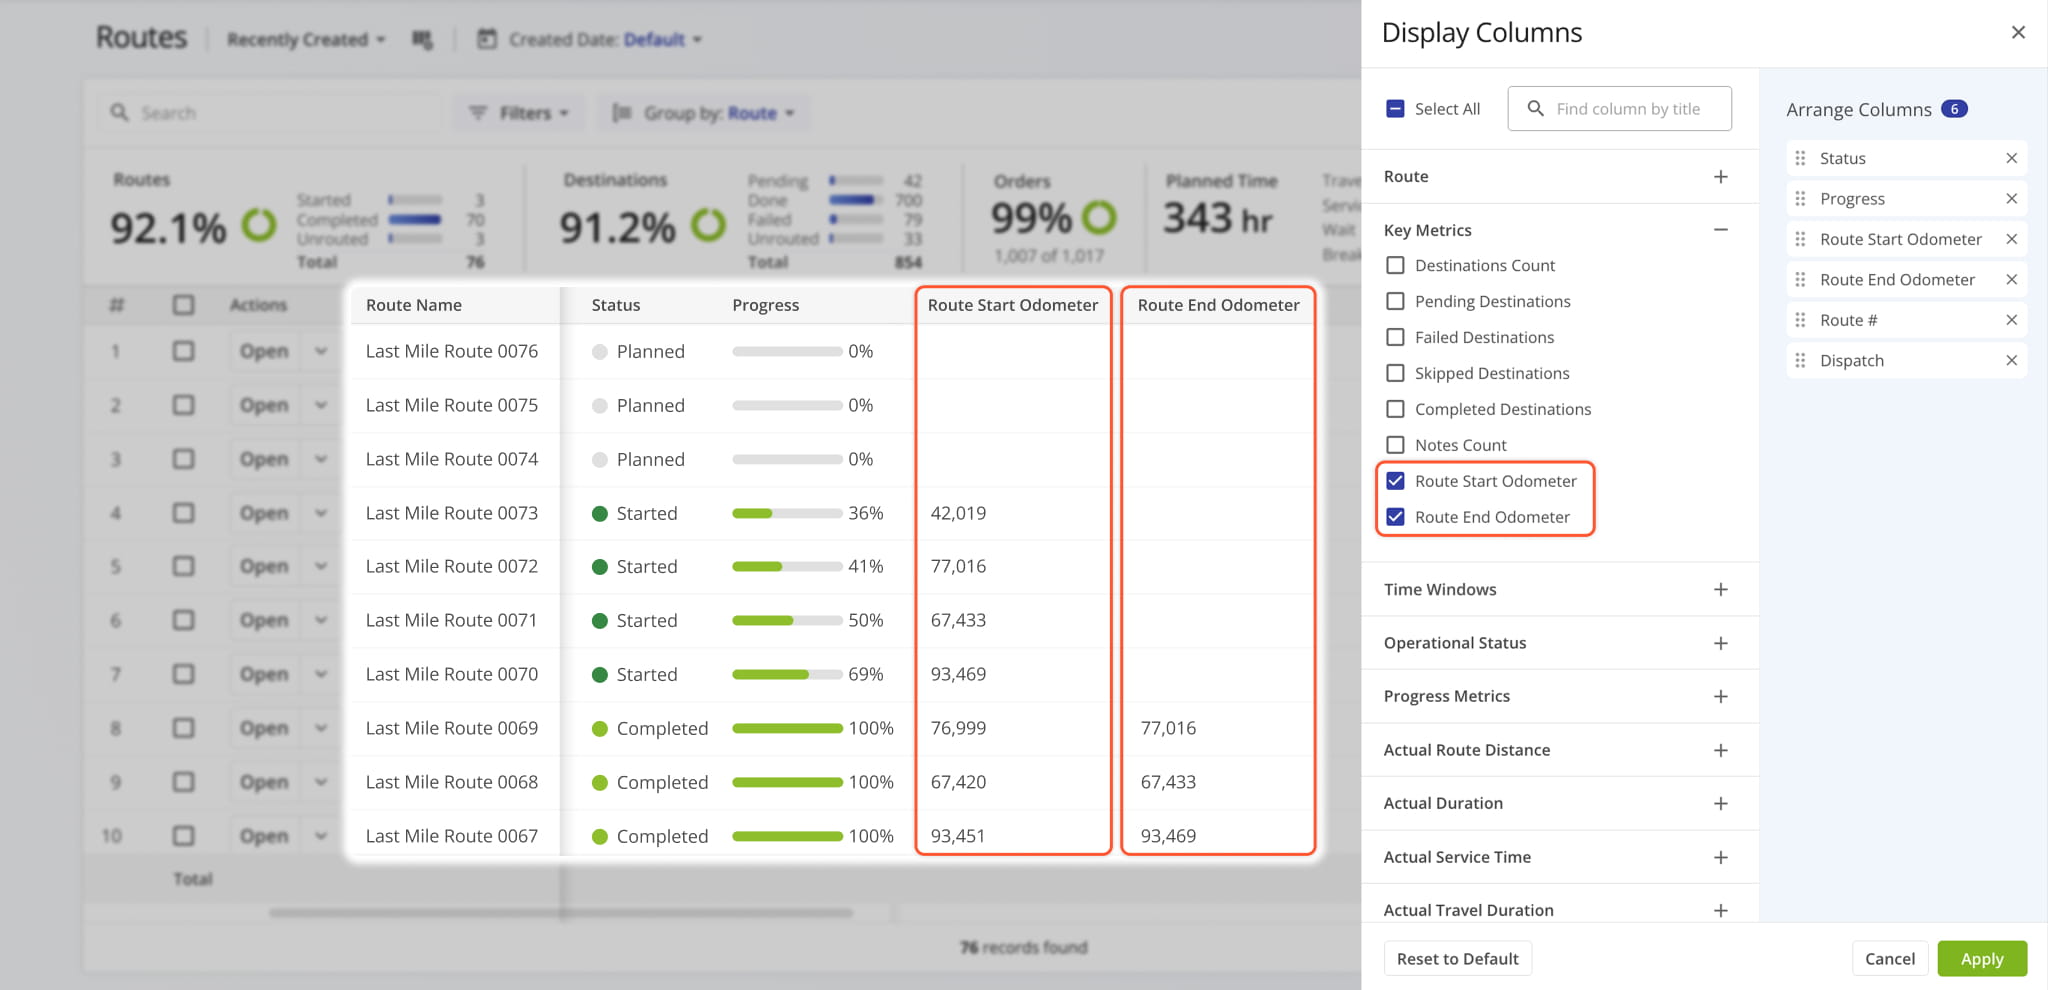2048x990 pixels.
Task: Enable the Destinations Count checkbox
Action: 1395,265
